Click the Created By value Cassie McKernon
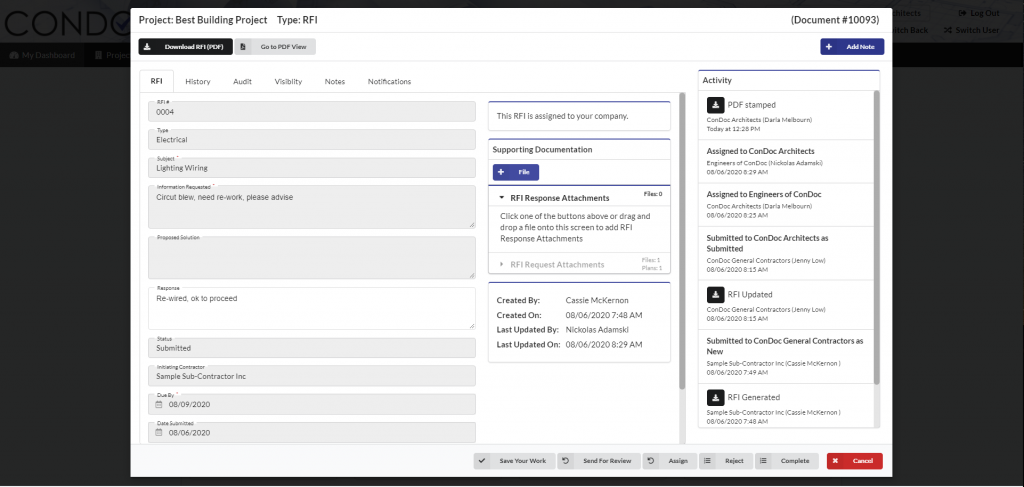 (597, 300)
